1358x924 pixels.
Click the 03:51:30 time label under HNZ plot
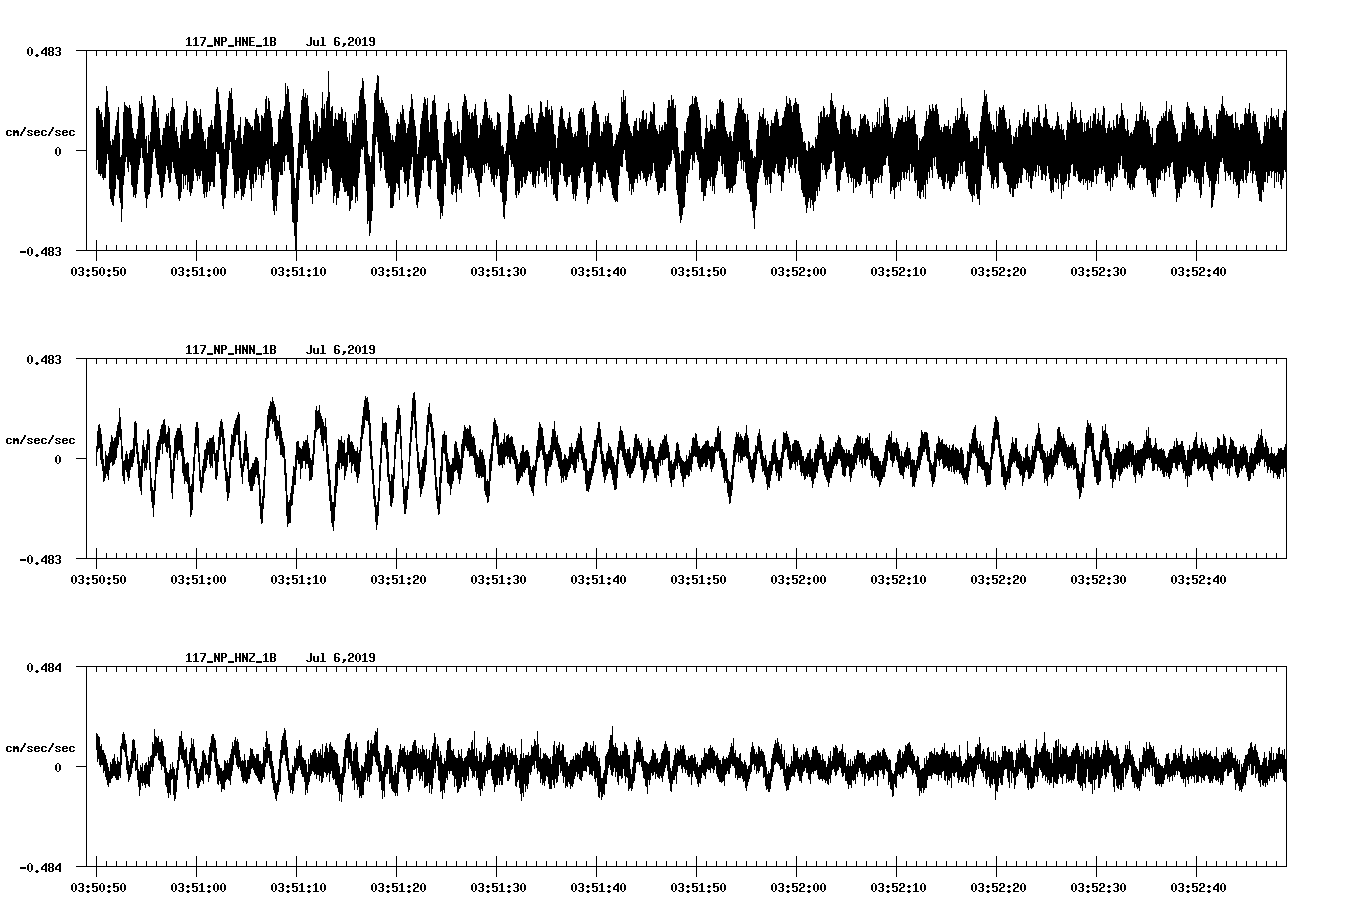(x=498, y=887)
